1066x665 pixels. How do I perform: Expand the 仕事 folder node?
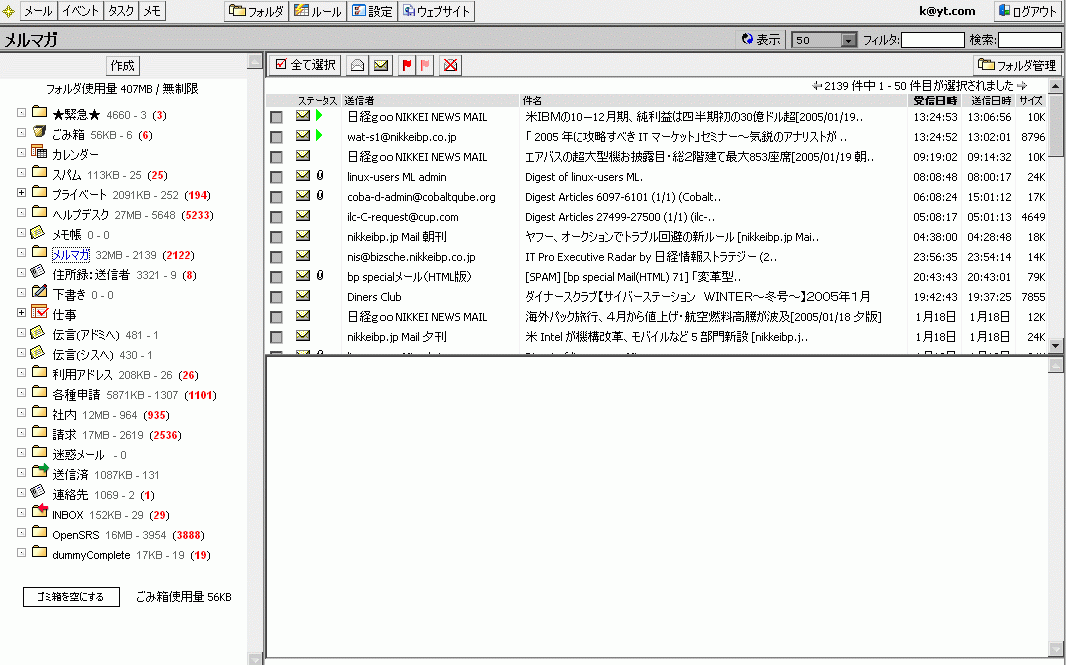(21, 313)
